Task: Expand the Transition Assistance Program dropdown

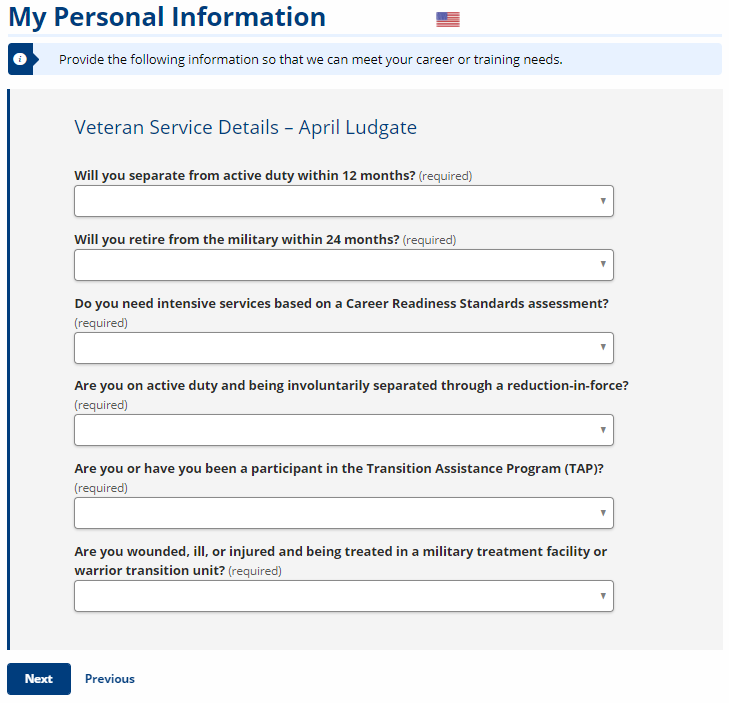Action: pyautogui.click(x=344, y=513)
